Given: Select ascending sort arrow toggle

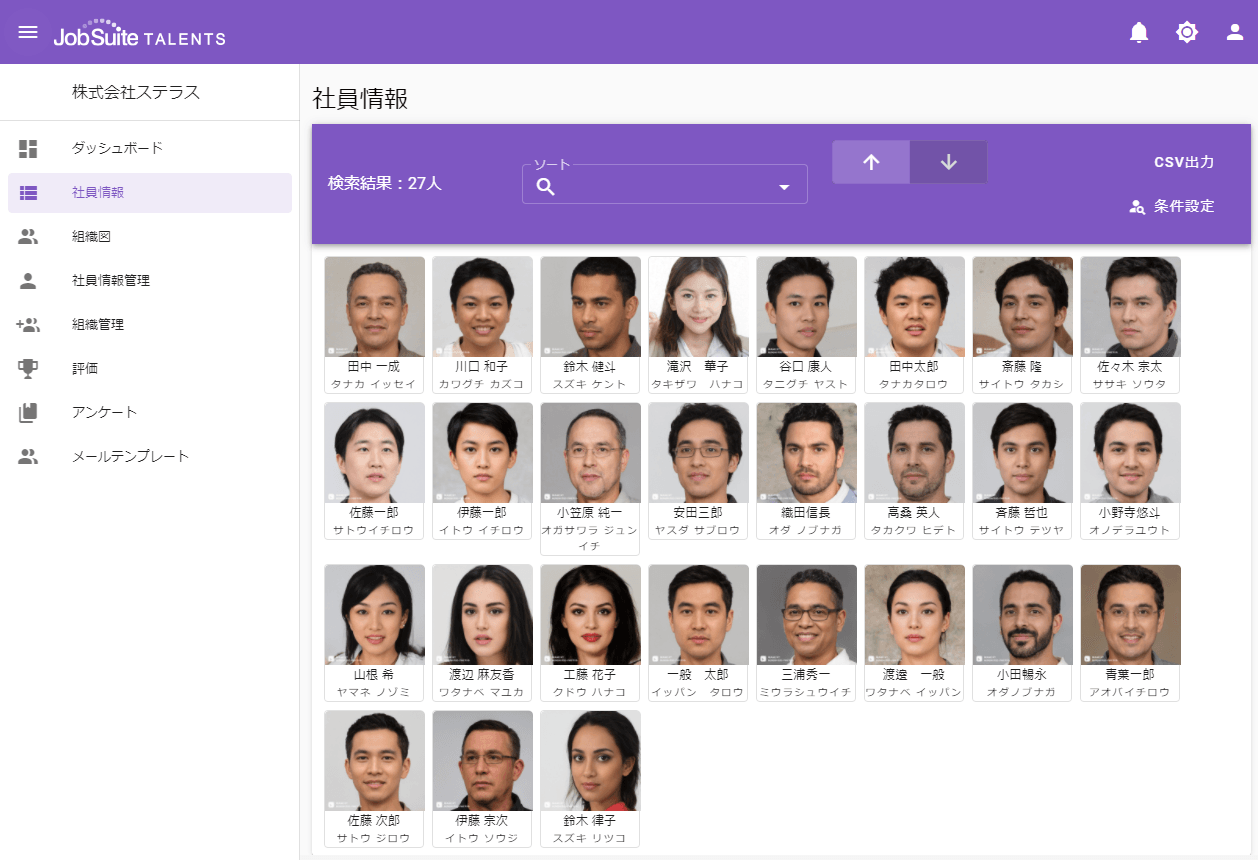Looking at the screenshot, I should click(870, 162).
